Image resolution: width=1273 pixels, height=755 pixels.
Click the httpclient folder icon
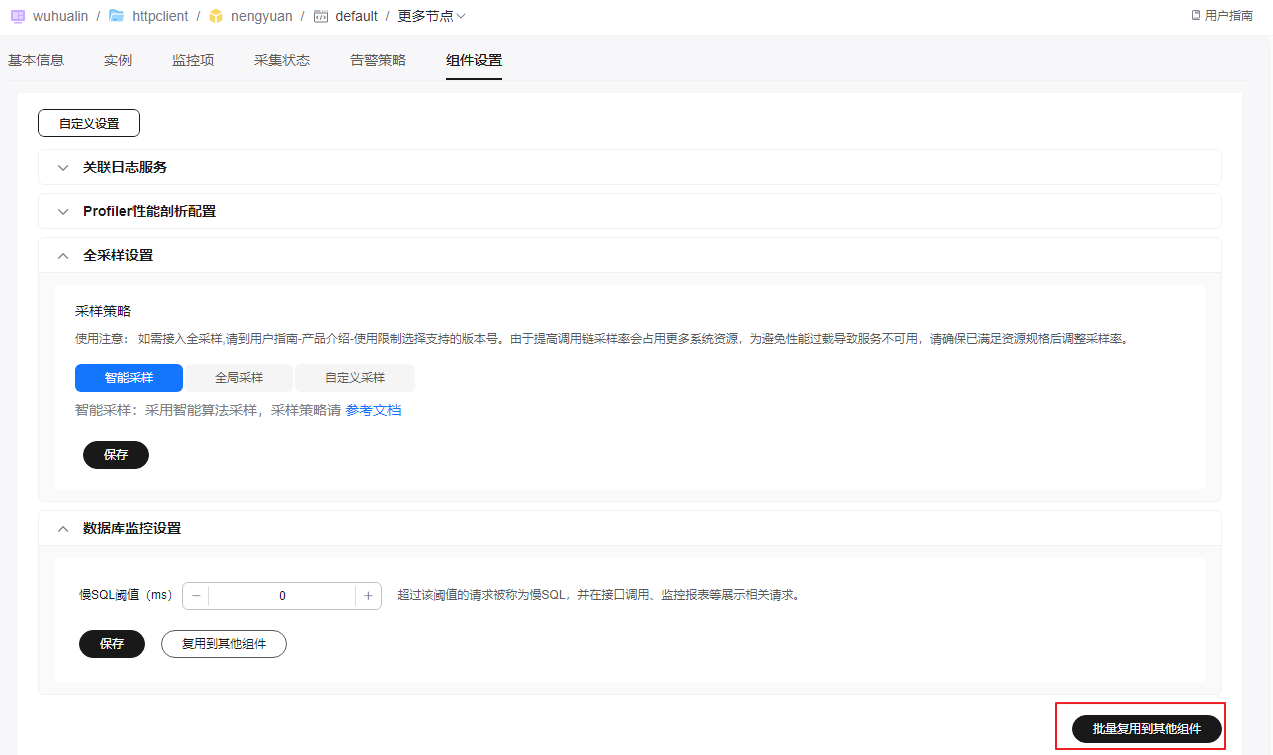tap(116, 16)
